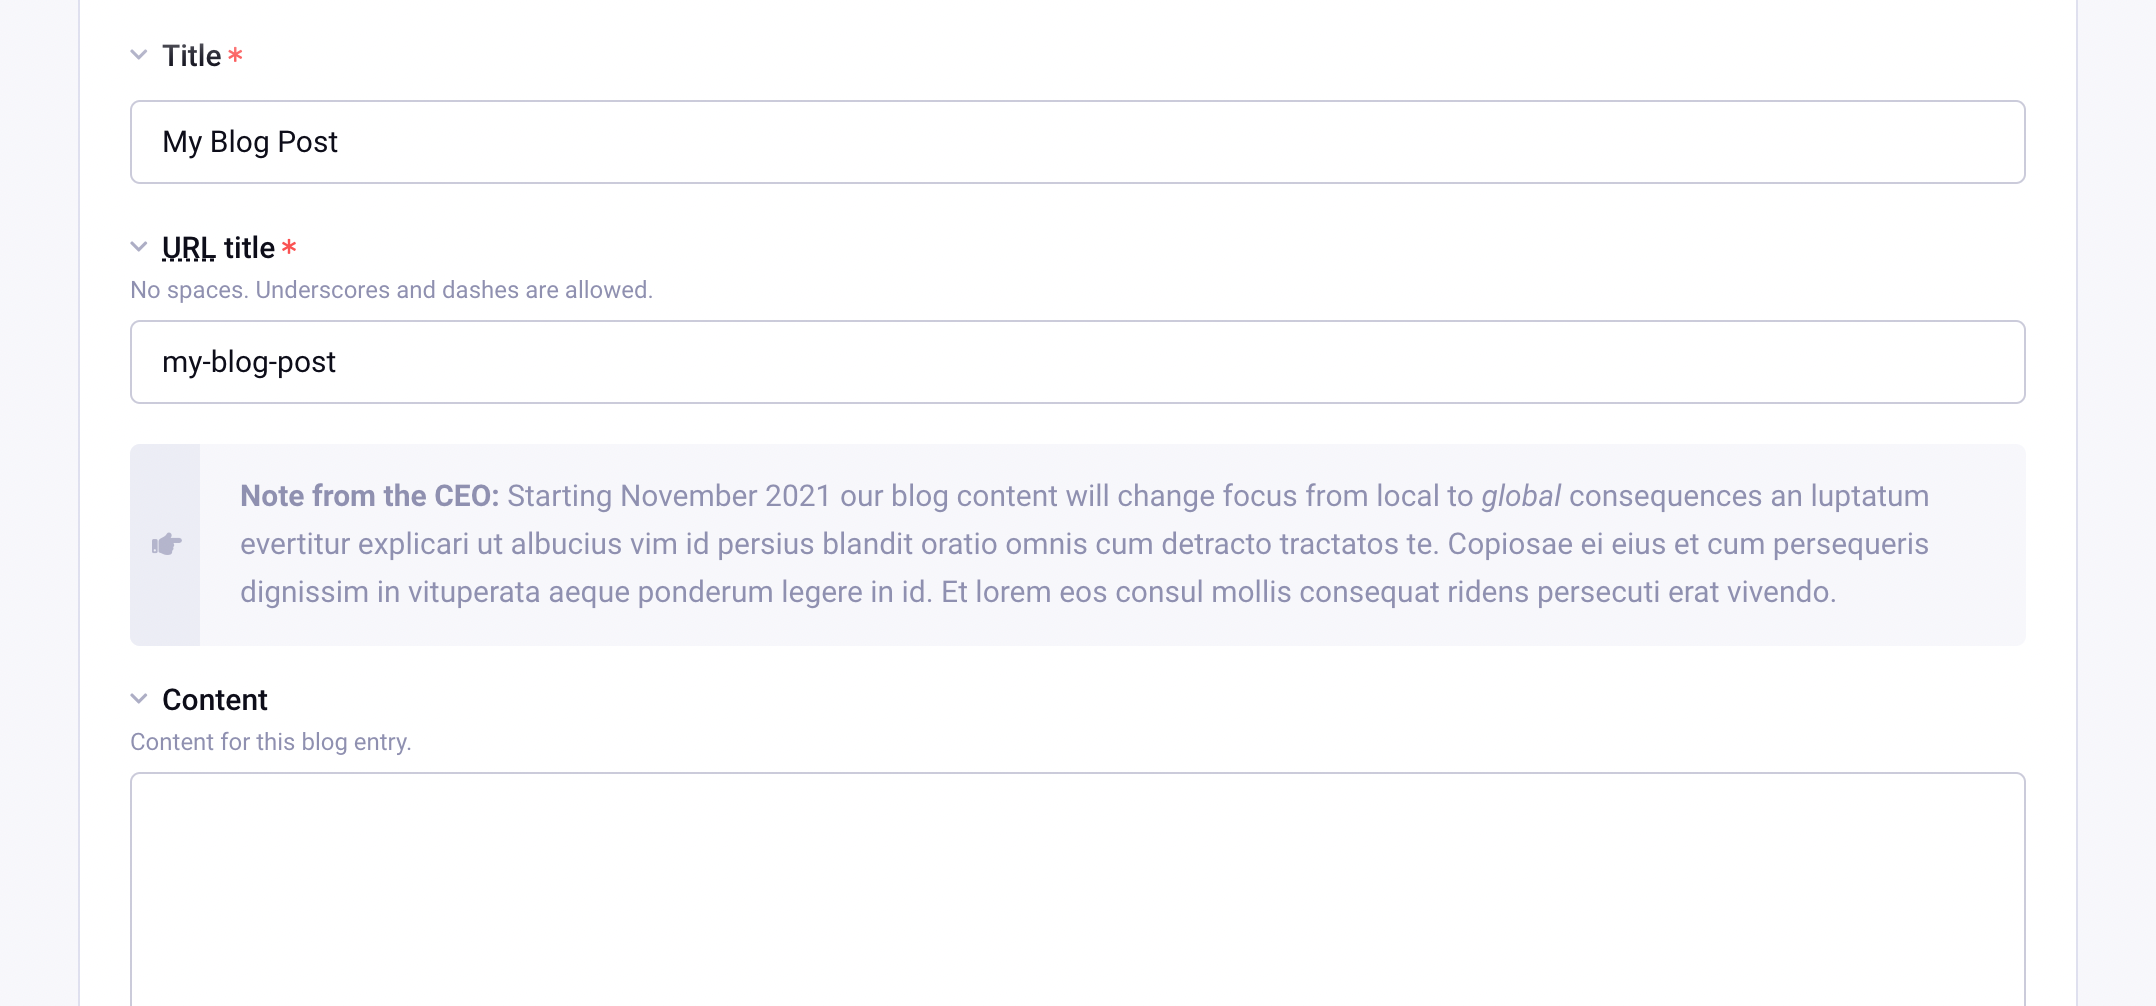Screen dimensions: 2156x1006
Task: Focus the URL title input with my-blog-post
Action: pyautogui.click(x=1078, y=362)
